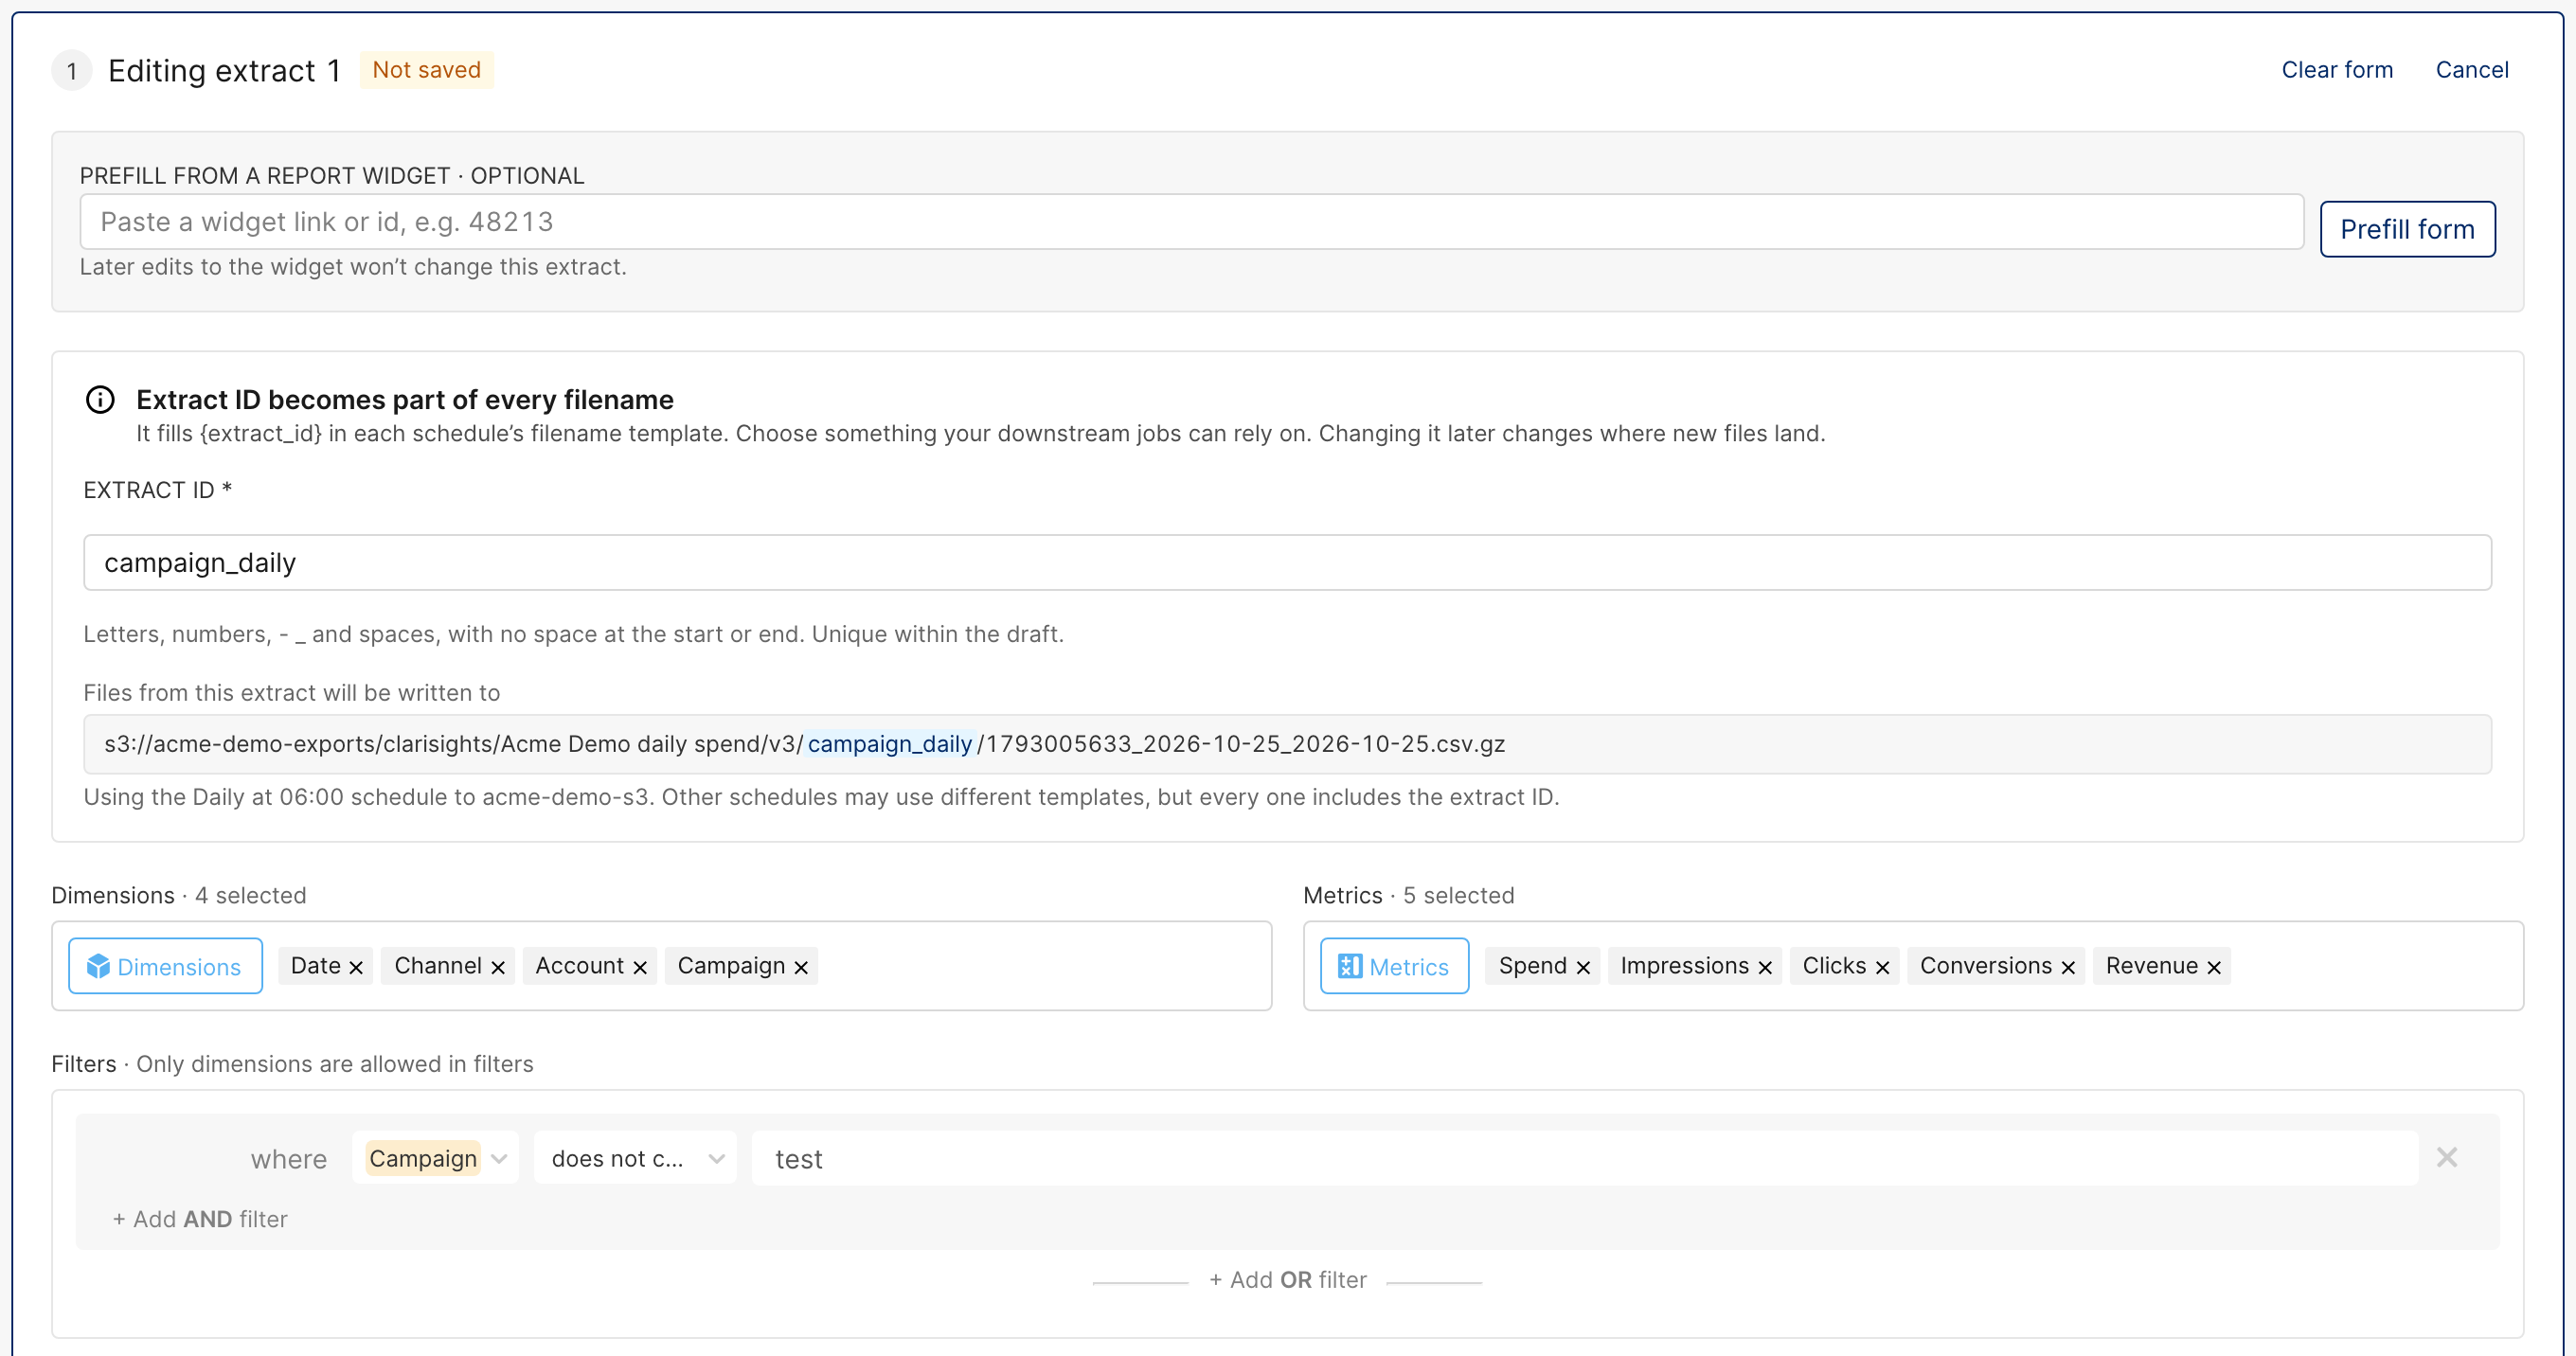Remove the Date dimension chip
Viewport: 2576px width, 1356px height.
356,967
